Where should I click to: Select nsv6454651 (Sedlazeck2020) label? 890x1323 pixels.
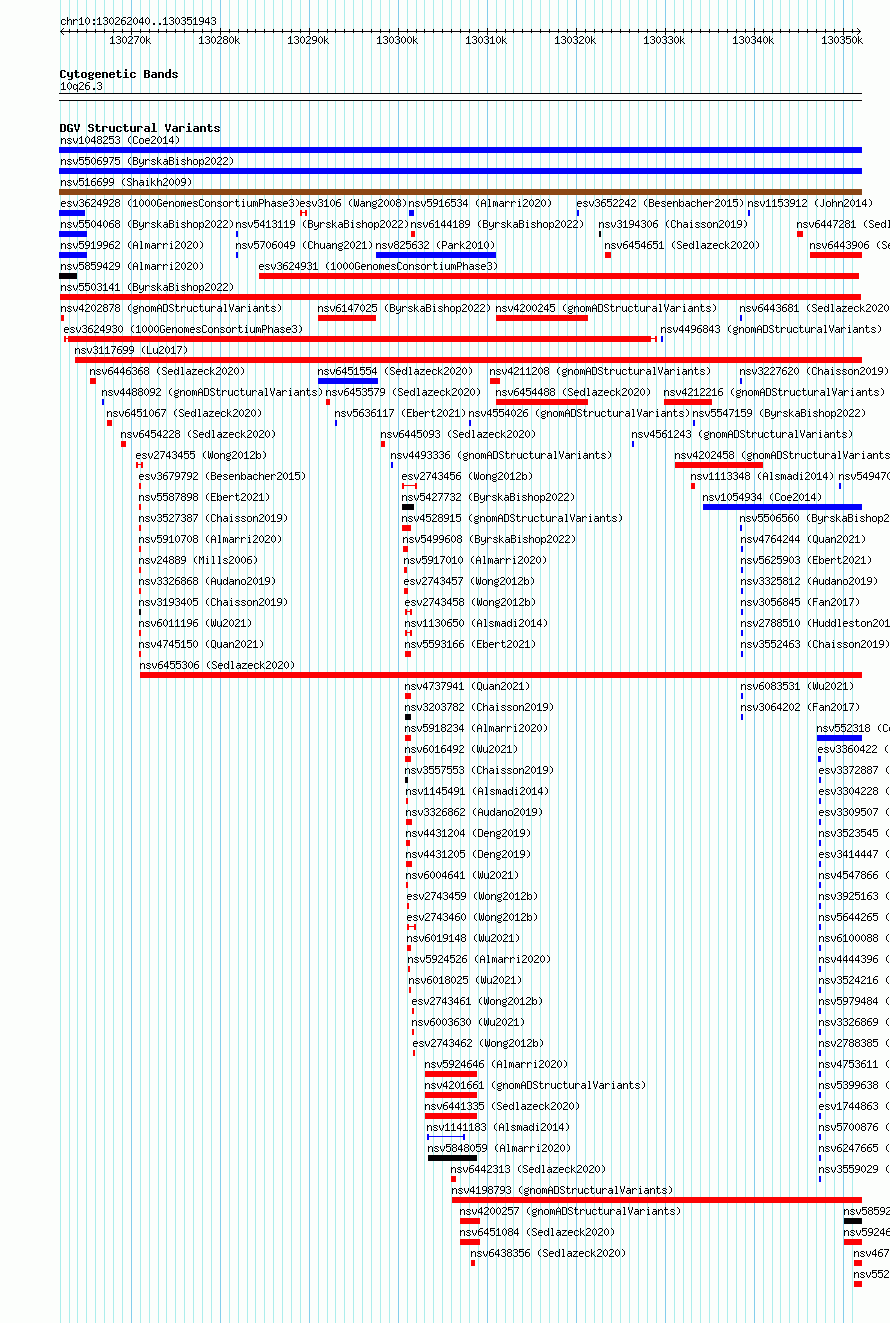[x=682, y=245]
